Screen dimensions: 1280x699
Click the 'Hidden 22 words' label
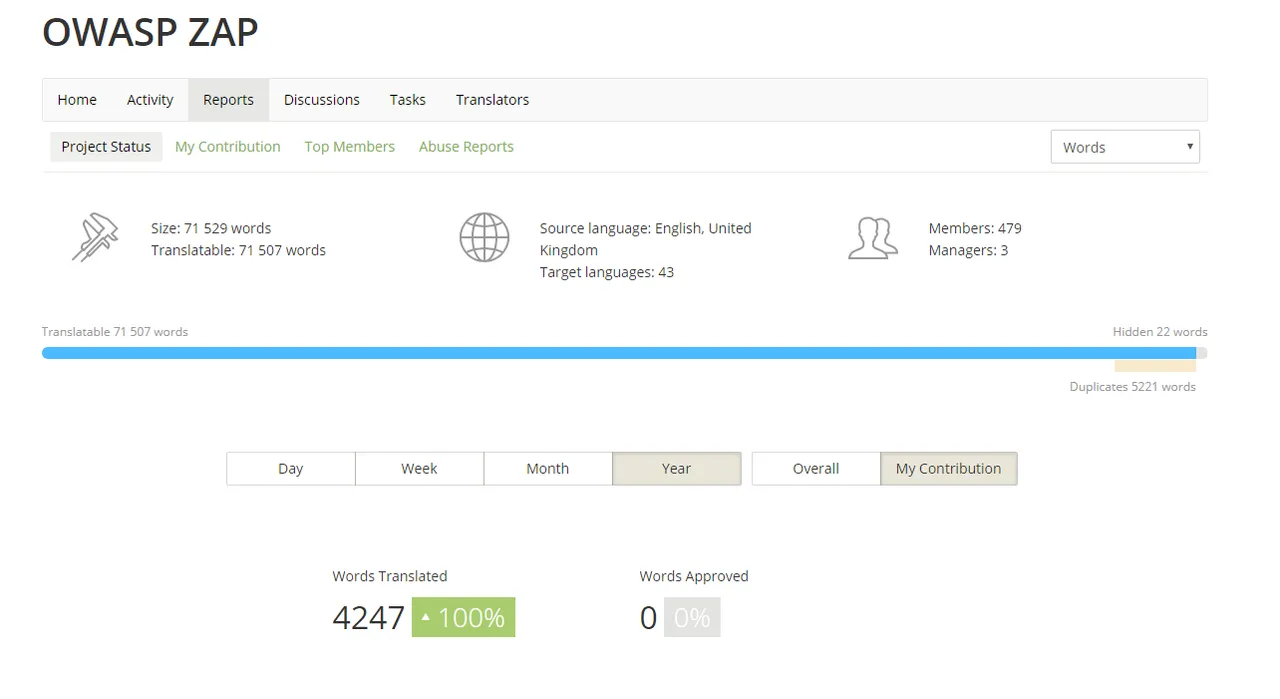click(x=1160, y=331)
